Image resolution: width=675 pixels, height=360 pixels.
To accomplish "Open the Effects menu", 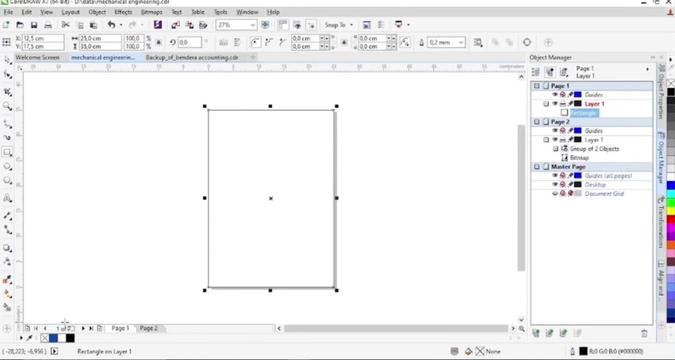I will [123, 12].
